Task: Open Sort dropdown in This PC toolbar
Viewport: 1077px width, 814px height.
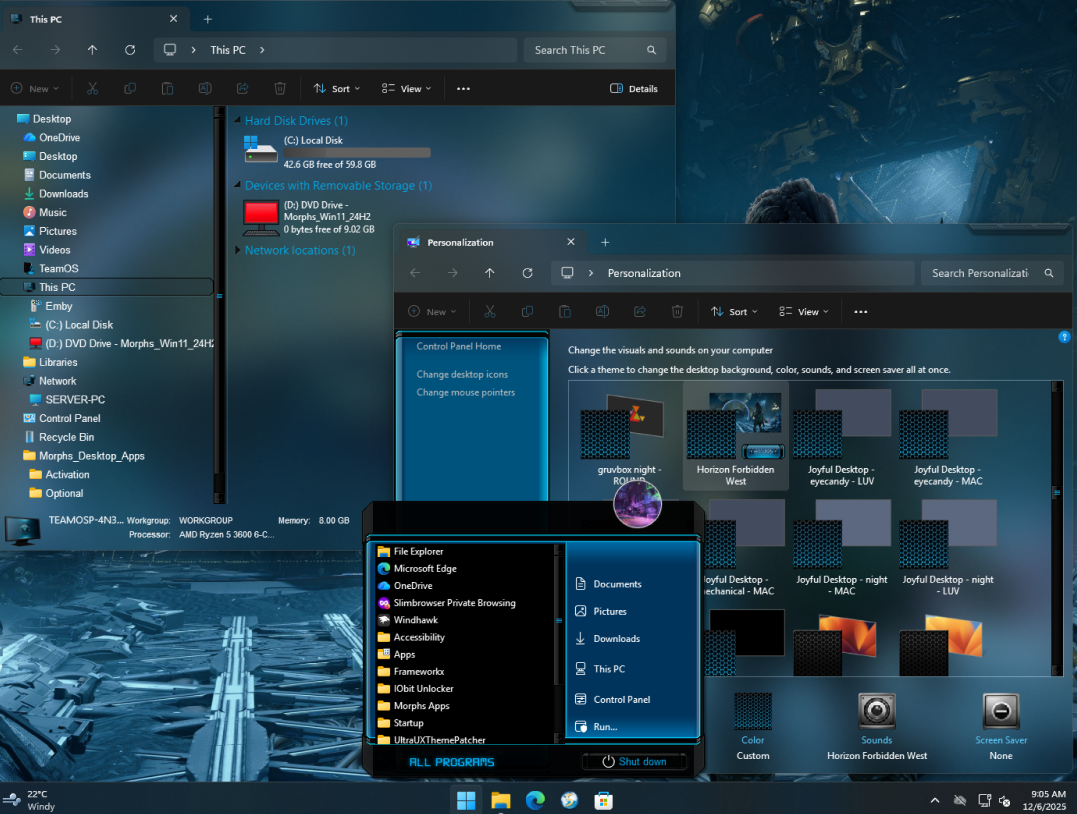Action: pos(337,88)
